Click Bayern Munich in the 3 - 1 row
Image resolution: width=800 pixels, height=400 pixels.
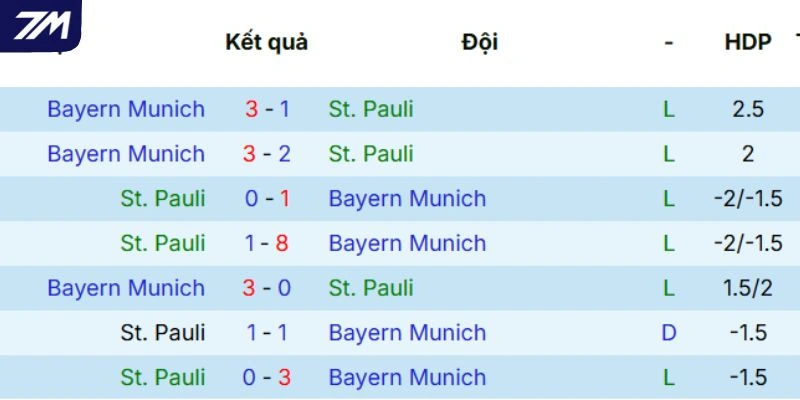pyautogui.click(x=126, y=109)
